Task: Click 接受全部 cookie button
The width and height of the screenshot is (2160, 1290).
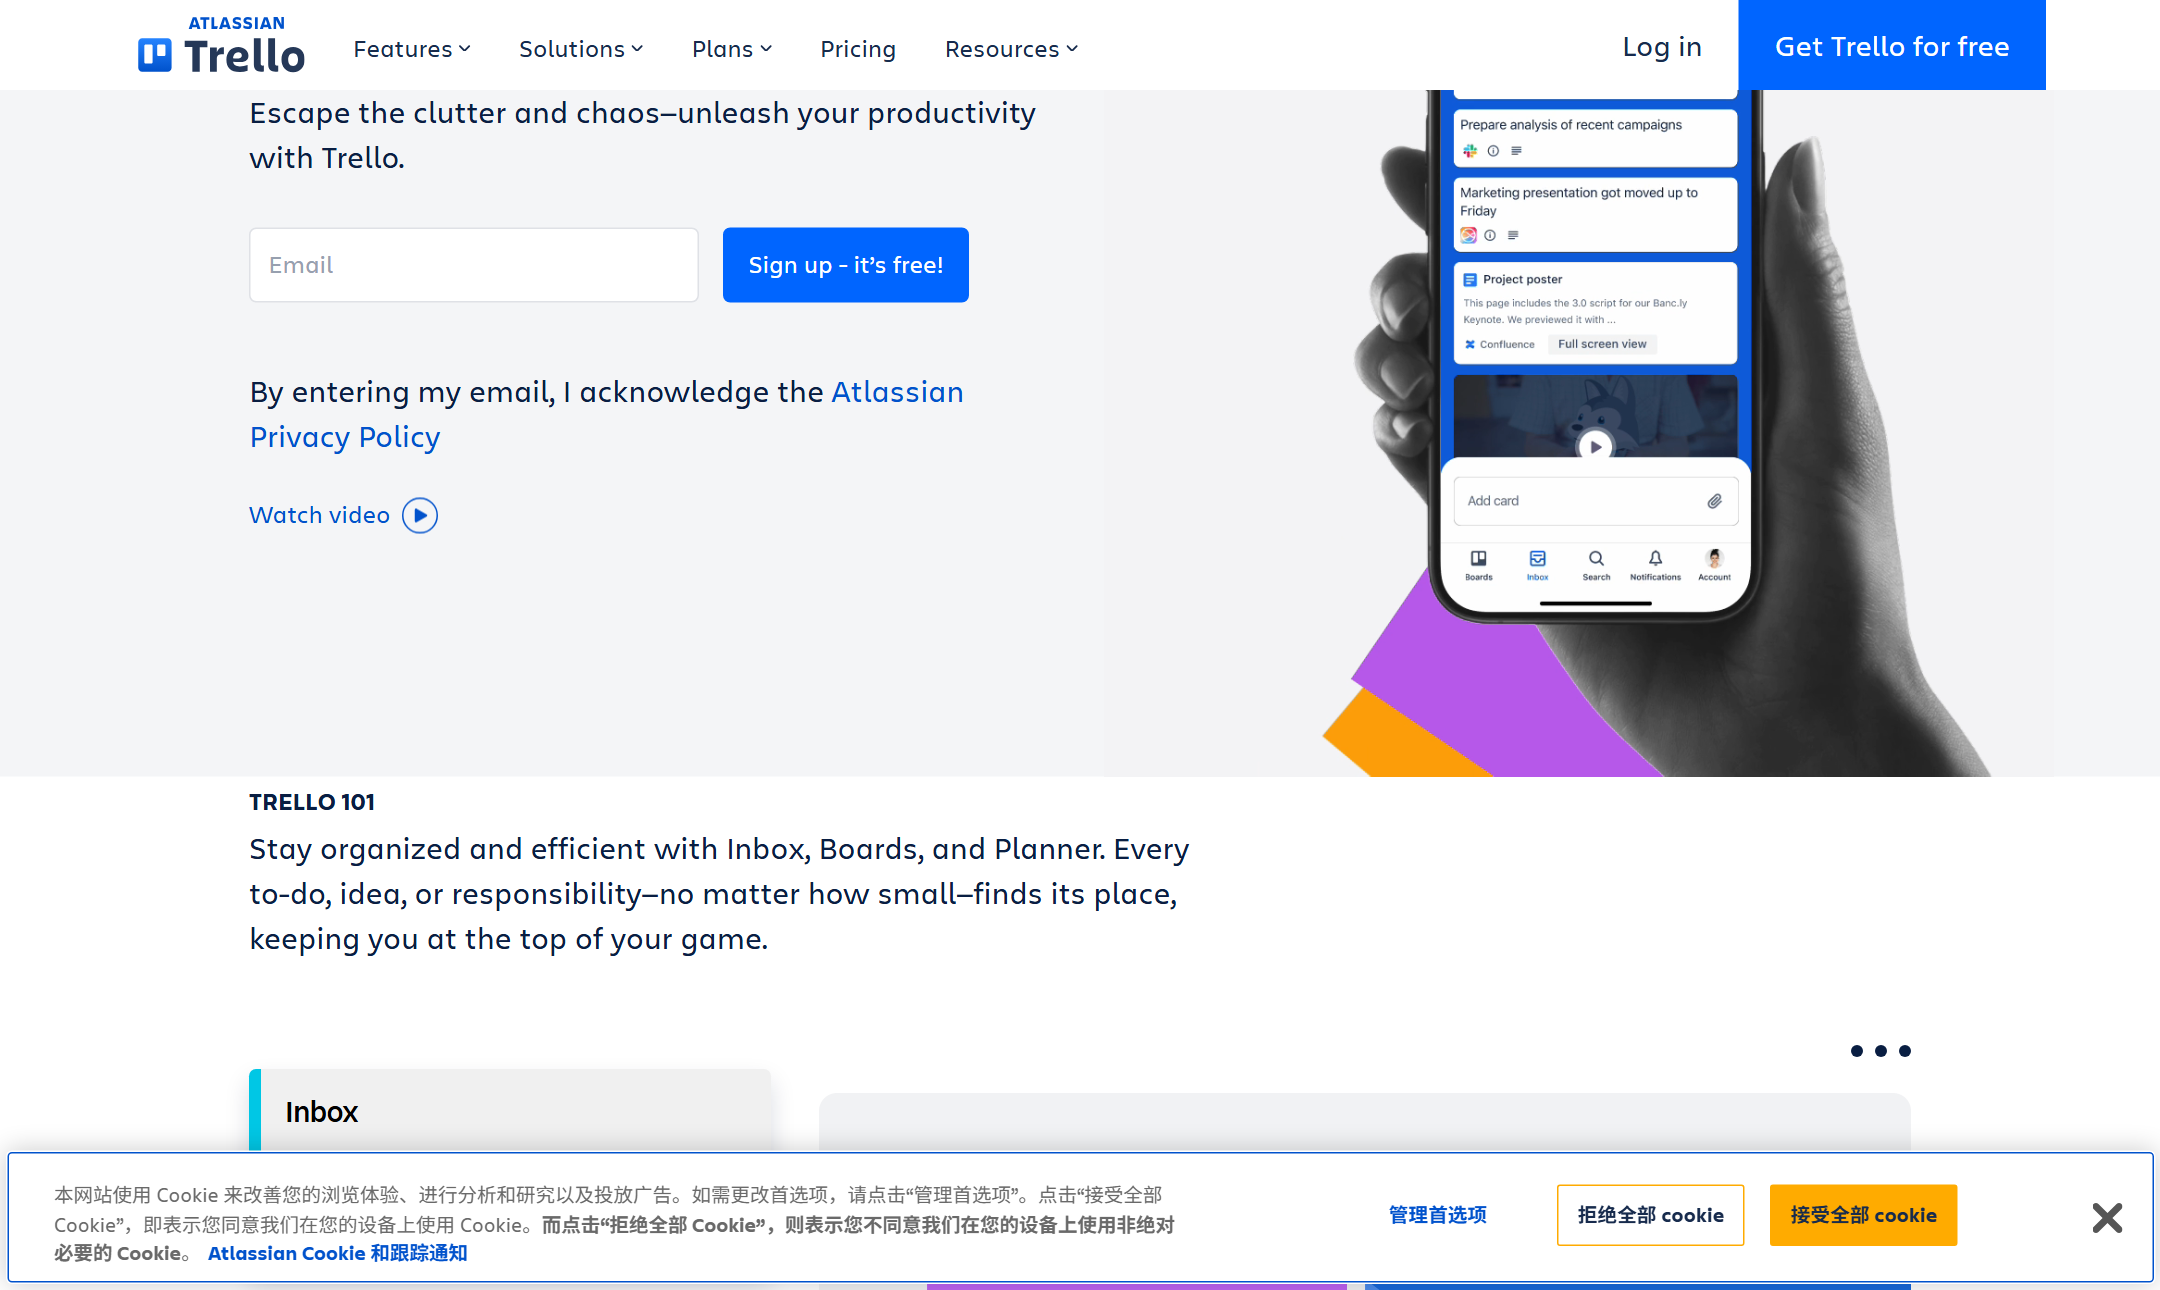Action: coord(1863,1215)
